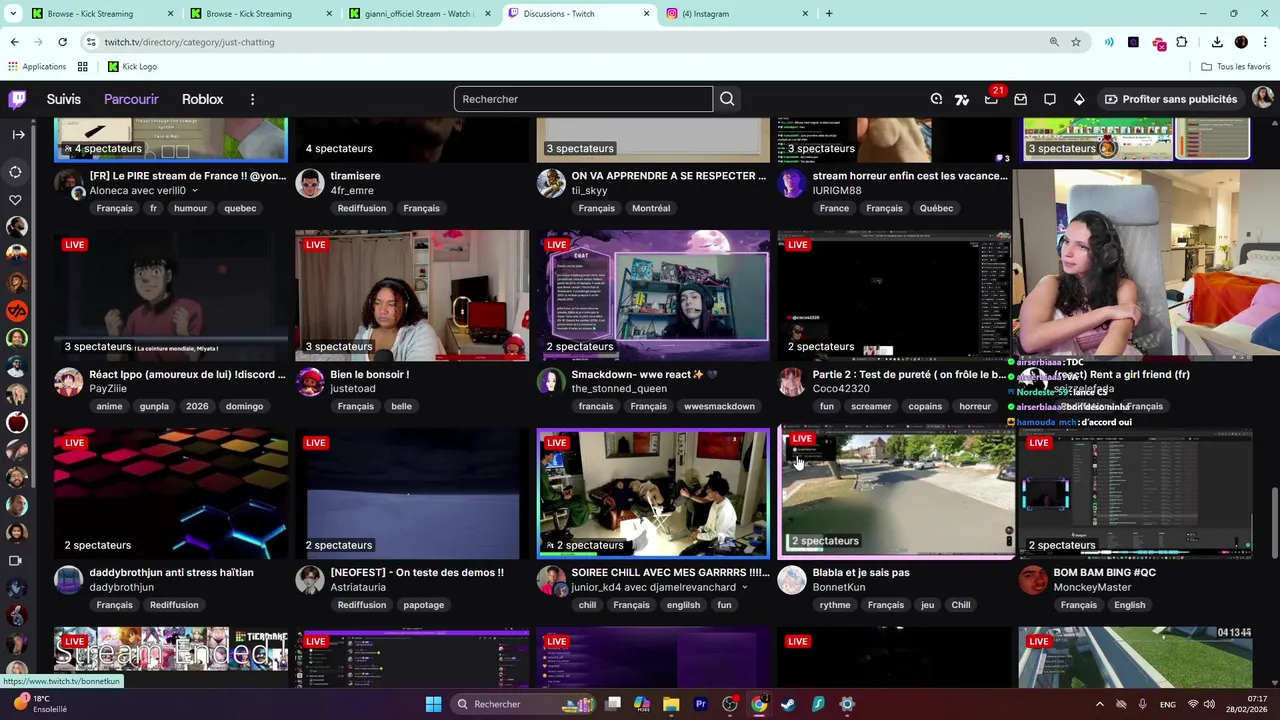The width and height of the screenshot is (1280, 720).
Task: Go back with browser back arrow
Action: tap(14, 42)
